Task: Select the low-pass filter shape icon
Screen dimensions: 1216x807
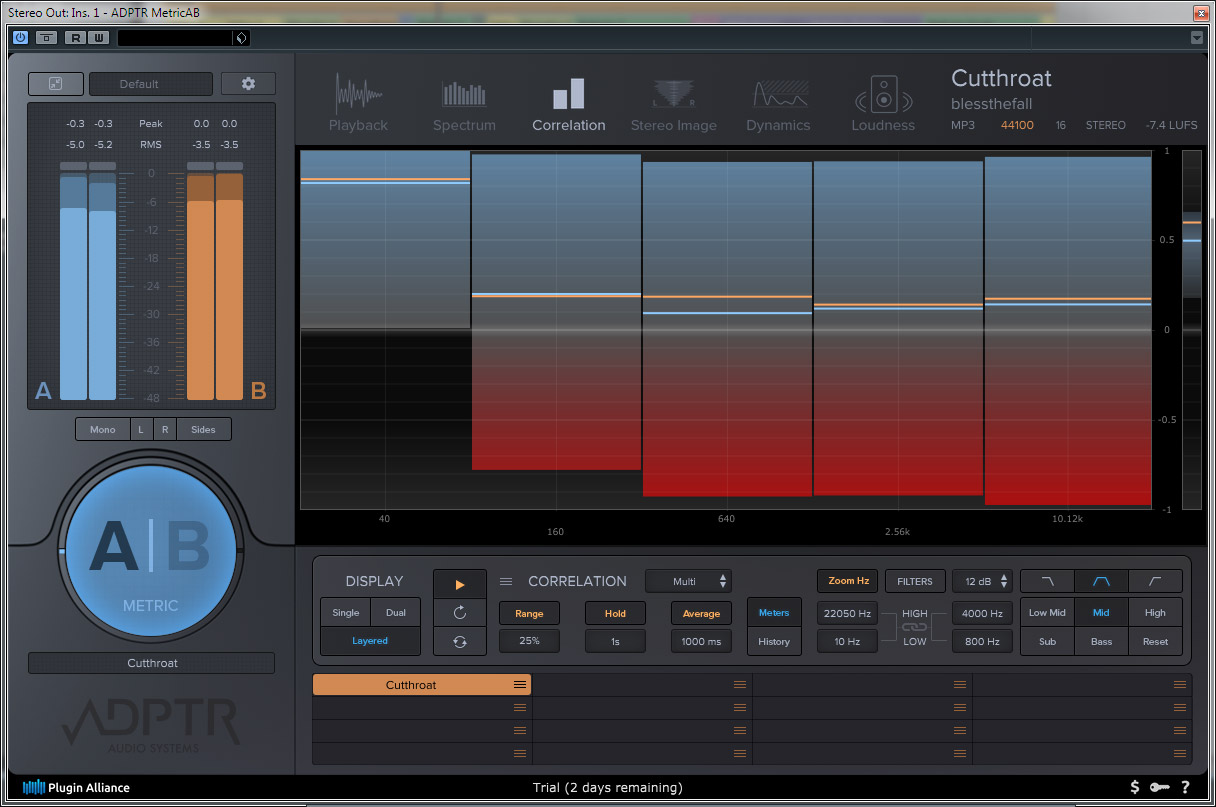Action: pyautogui.click(x=1047, y=581)
